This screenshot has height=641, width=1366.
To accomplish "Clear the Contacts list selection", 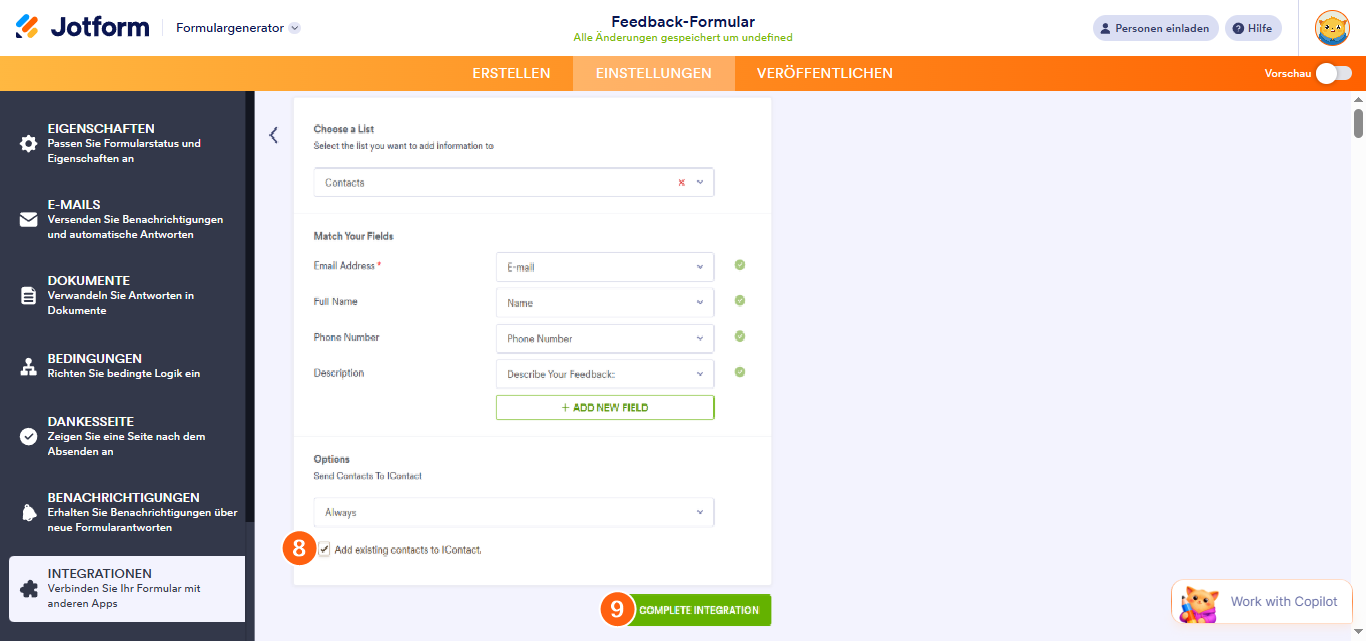I will click(x=682, y=183).
